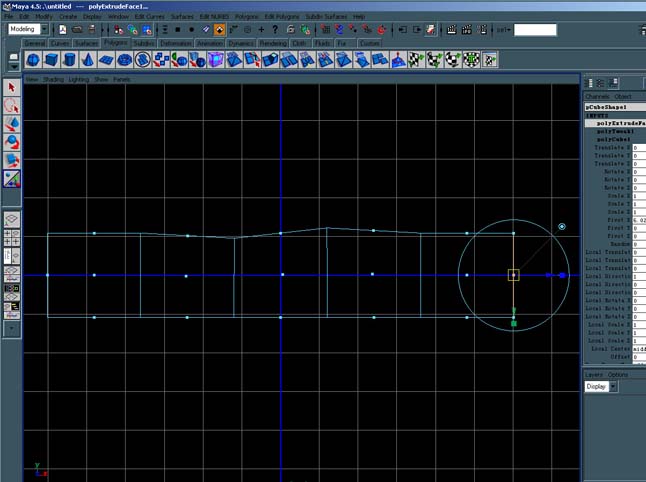The width and height of the screenshot is (646, 482).
Task: Click the sel quick selection input field
Action: (535, 30)
